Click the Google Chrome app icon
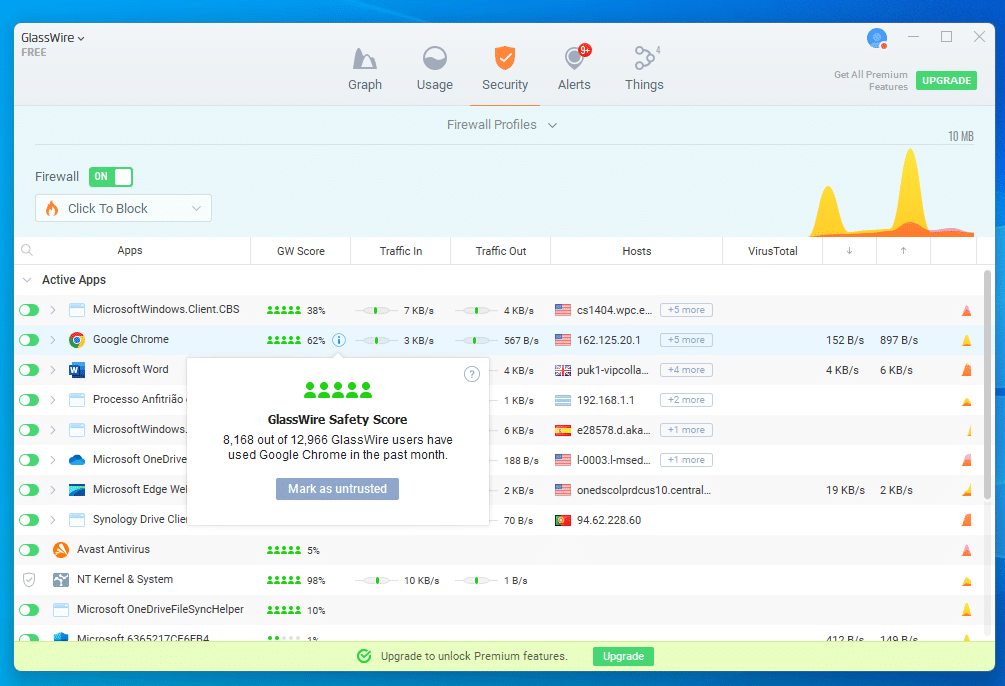 (77, 340)
